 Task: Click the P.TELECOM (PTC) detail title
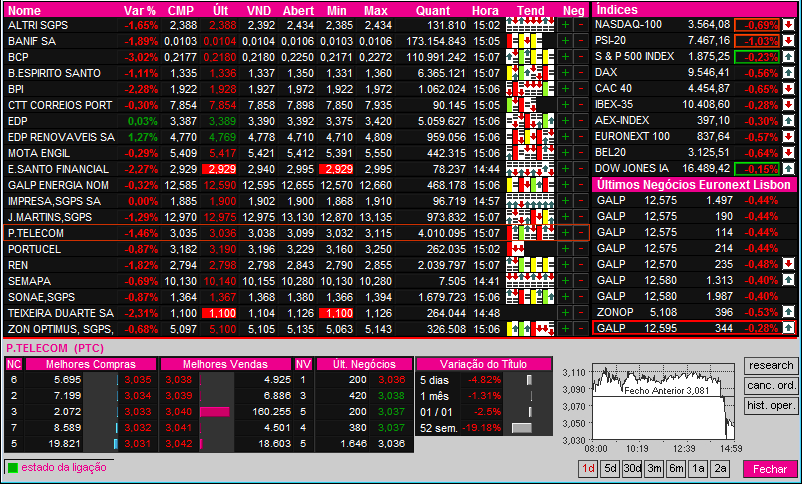tap(55, 348)
